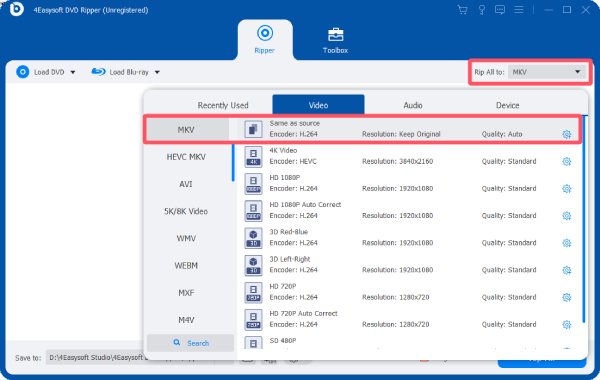Viewport: 600px width, 380px height.
Task: Open settings gear for HD 1080P
Action: coord(567,189)
